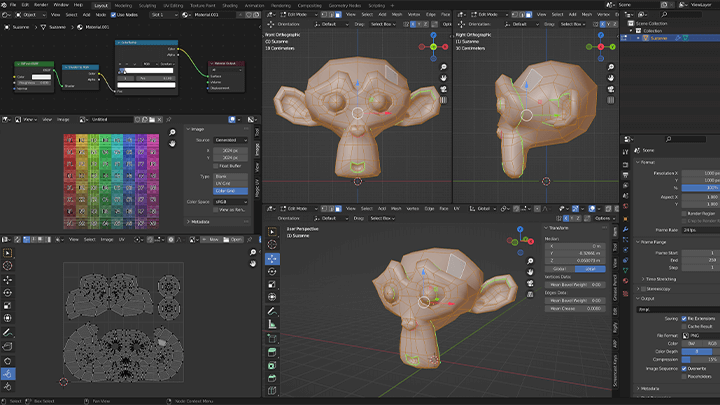
Task: Select the Cursor tool in 3D viewport toolbar
Action: (x=272, y=245)
